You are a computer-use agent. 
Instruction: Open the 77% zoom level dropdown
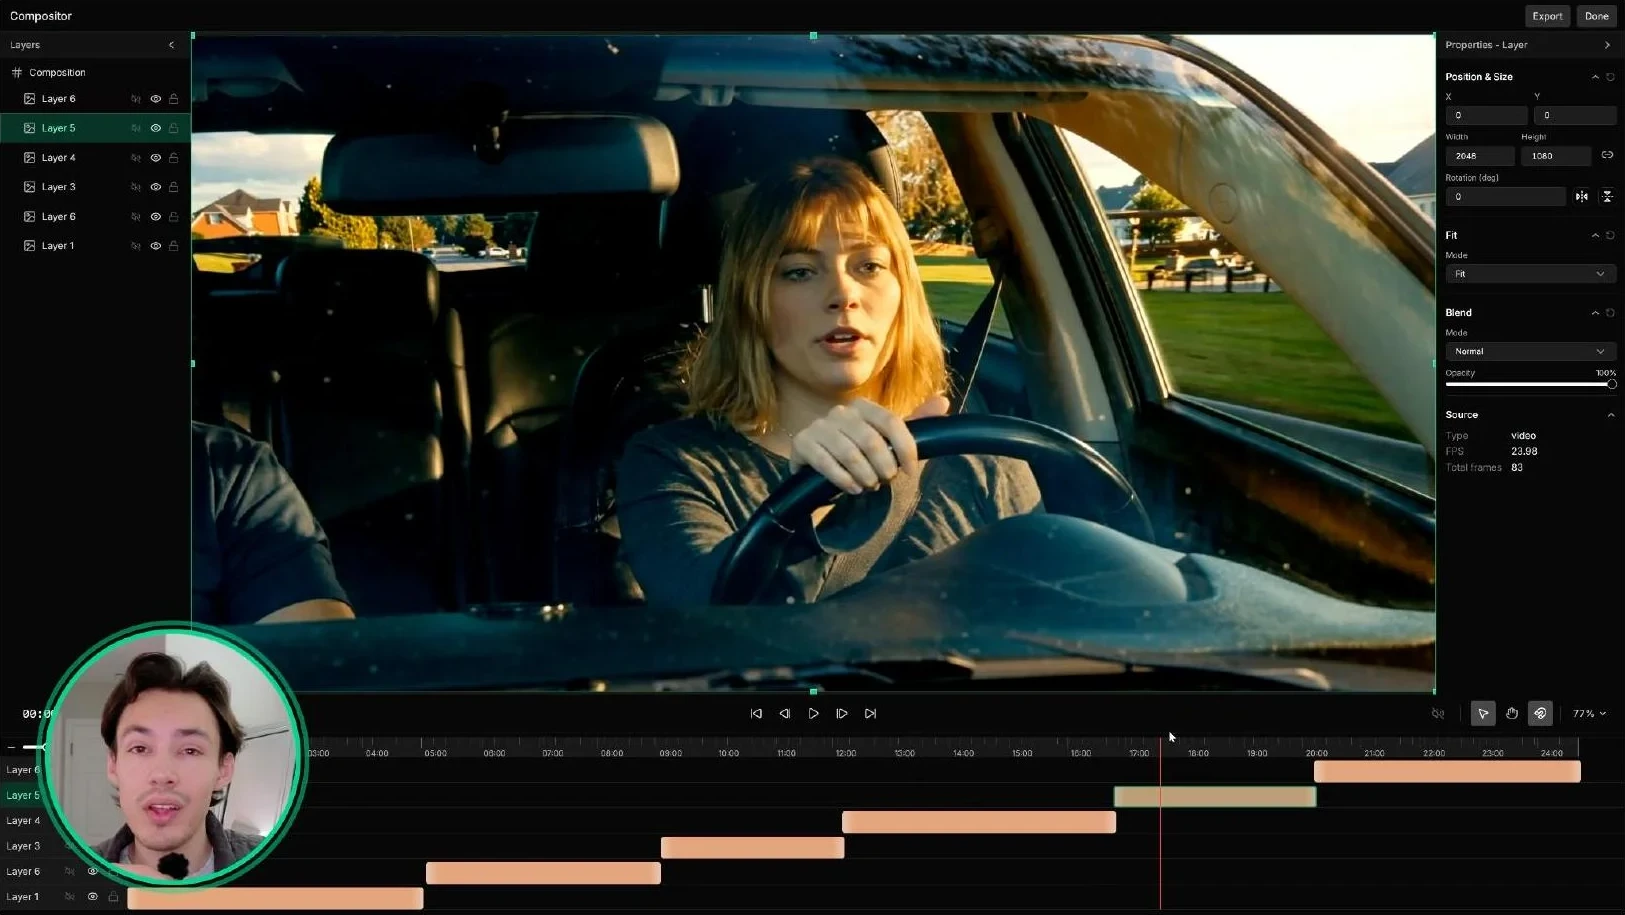click(x=1589, y=714)
